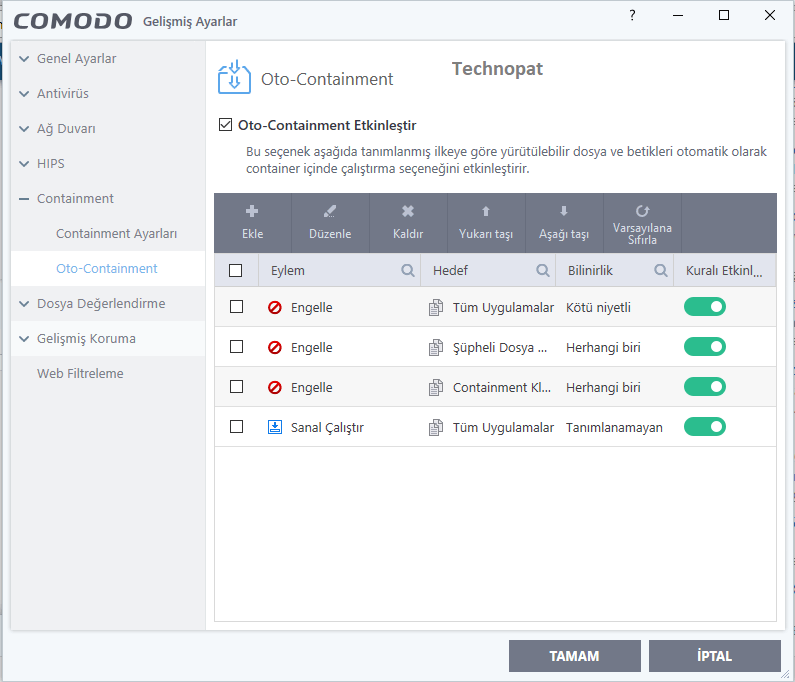Click the help question mark icon
The height and width of the screenshot is (682, 795).
coord(632,16)
